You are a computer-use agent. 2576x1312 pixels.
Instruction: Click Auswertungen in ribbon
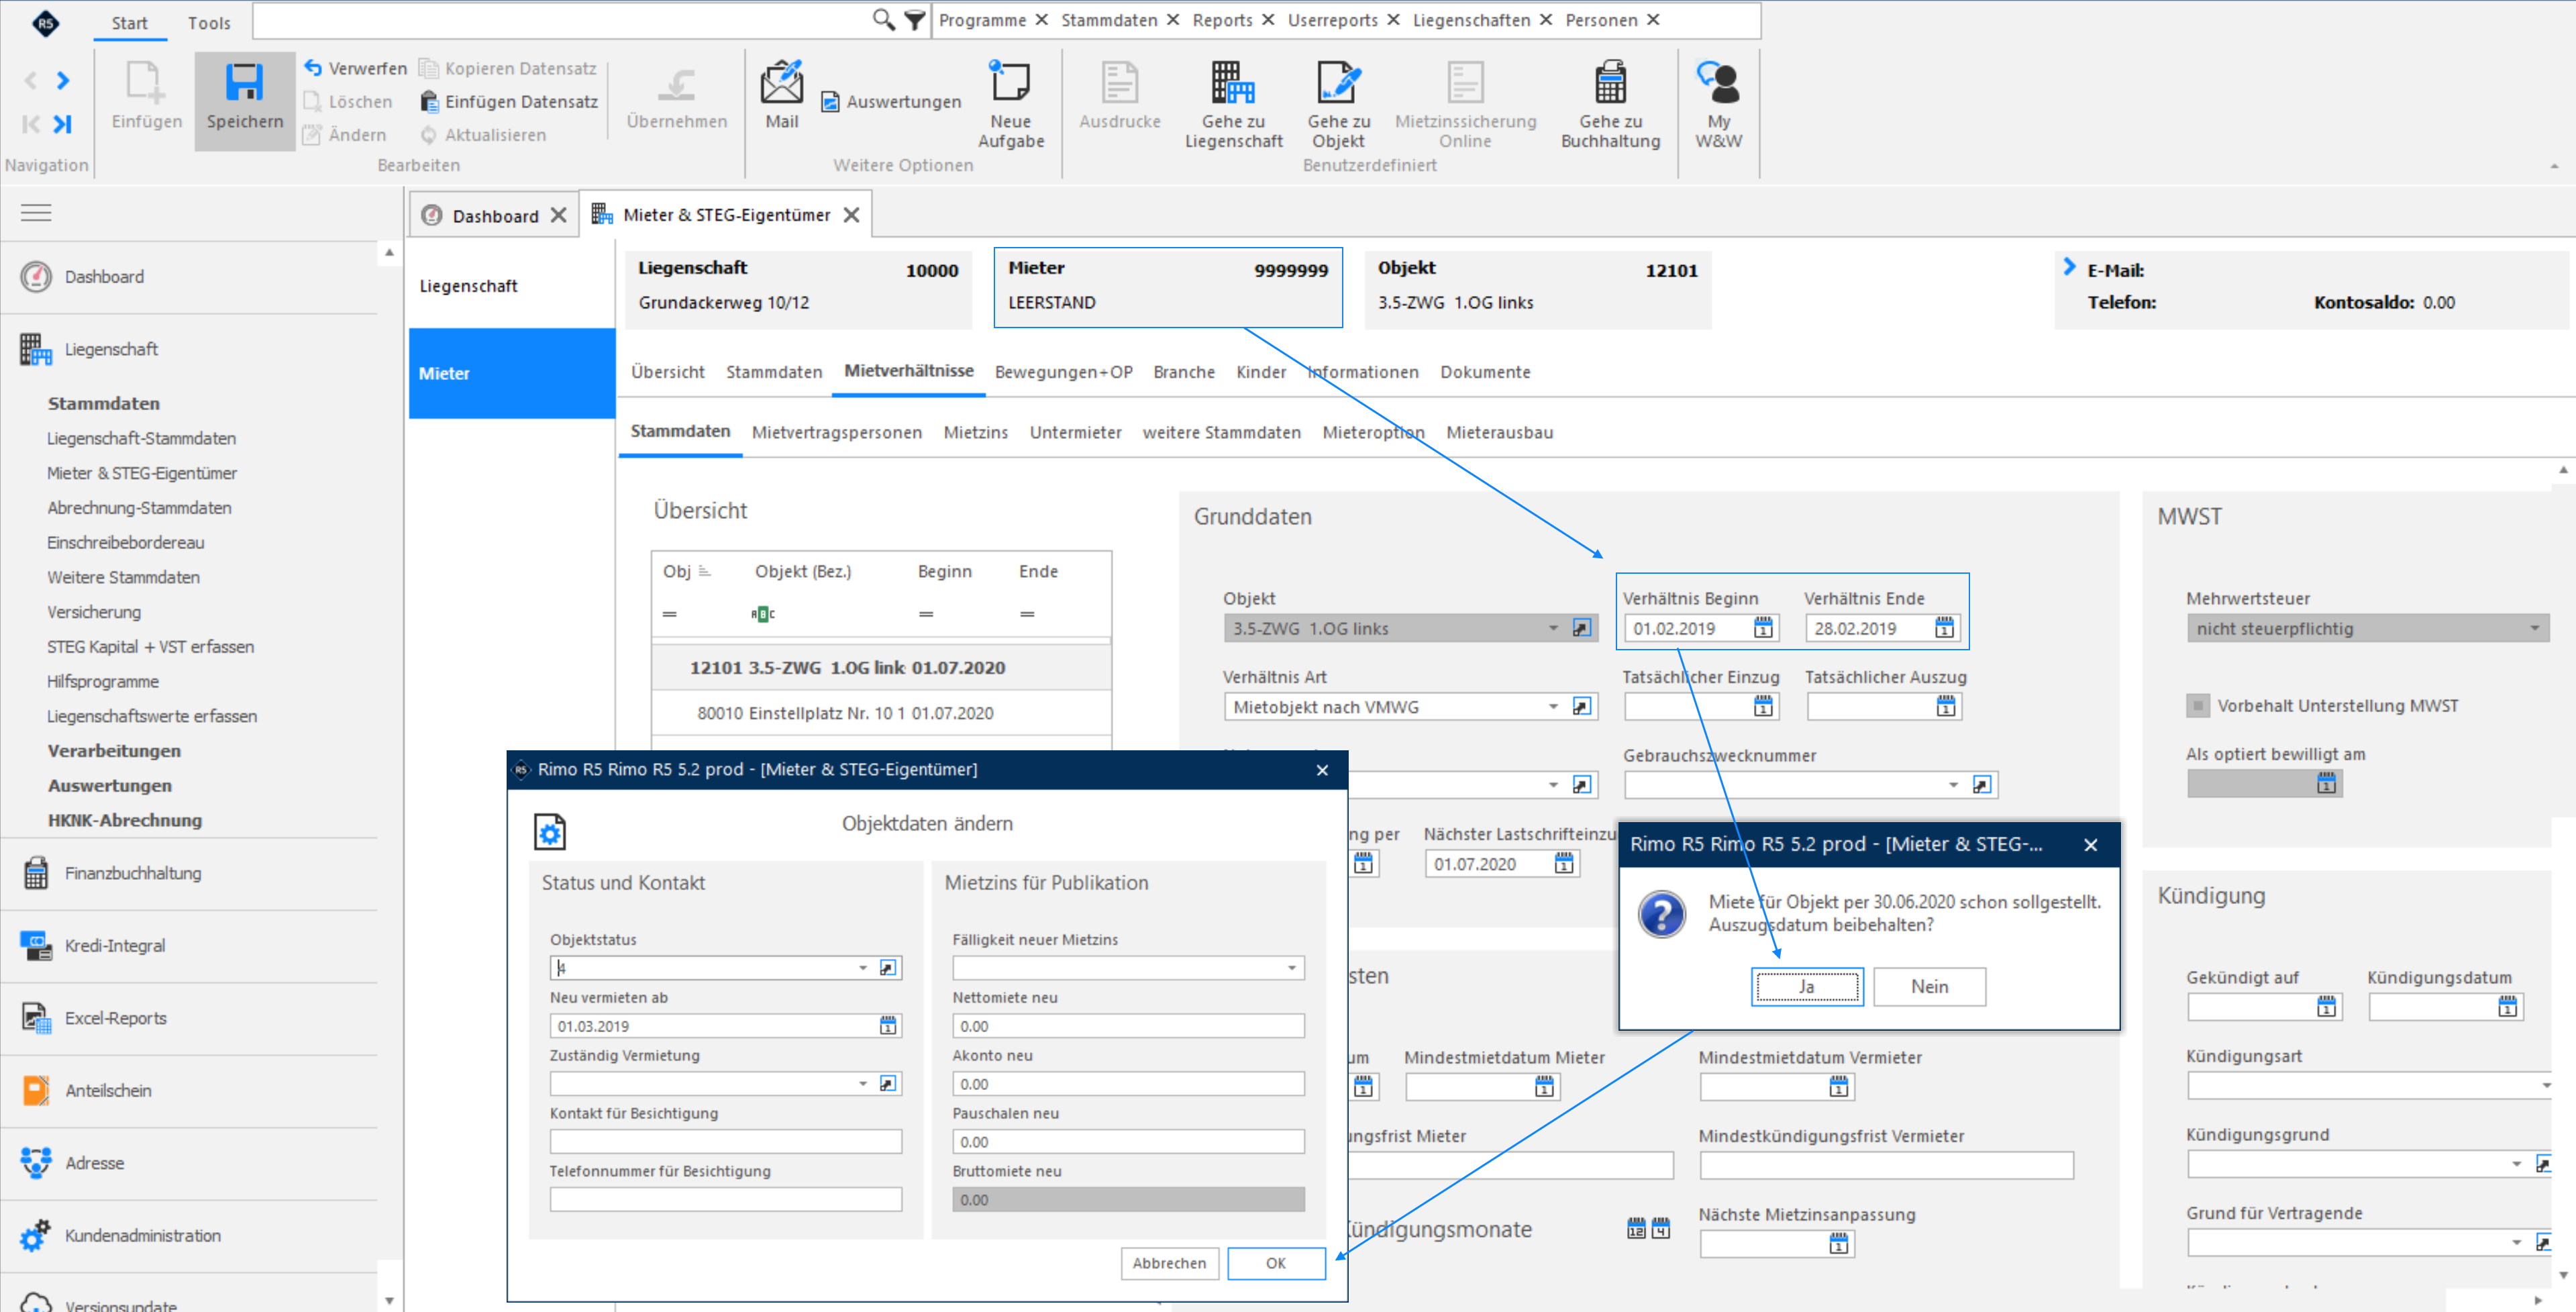(x=891, y=102)
